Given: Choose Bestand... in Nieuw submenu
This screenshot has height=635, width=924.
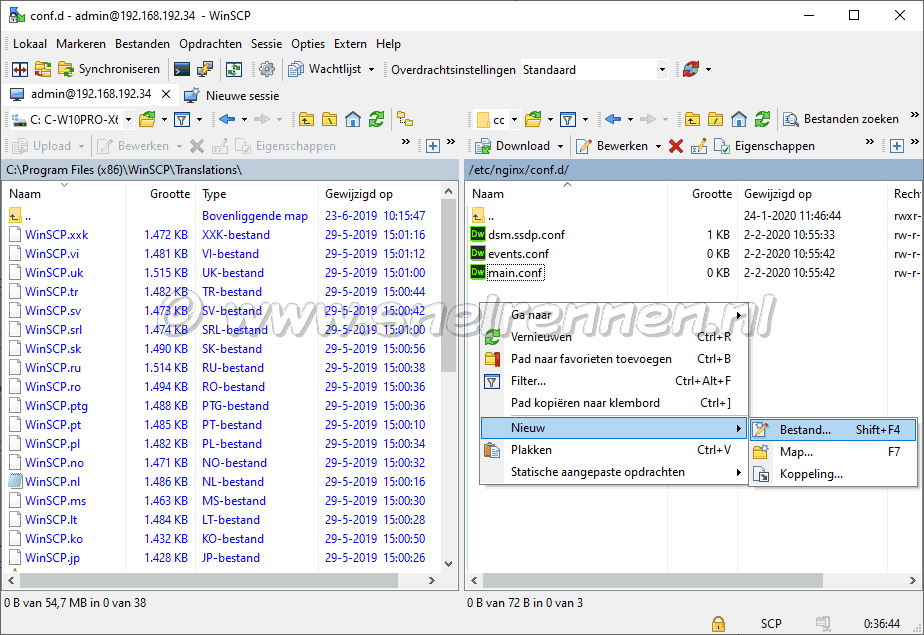Looking at the screenshot, I should click(833, 430).
